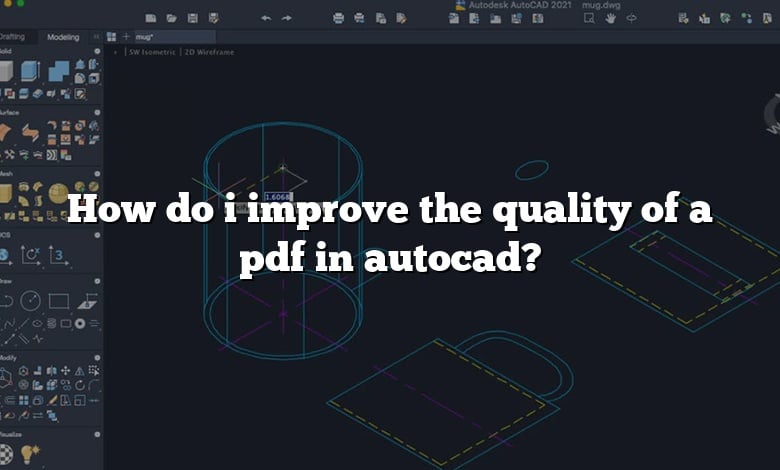
Task: Add a new drawing tab with plus
Action: pos(126,36)
